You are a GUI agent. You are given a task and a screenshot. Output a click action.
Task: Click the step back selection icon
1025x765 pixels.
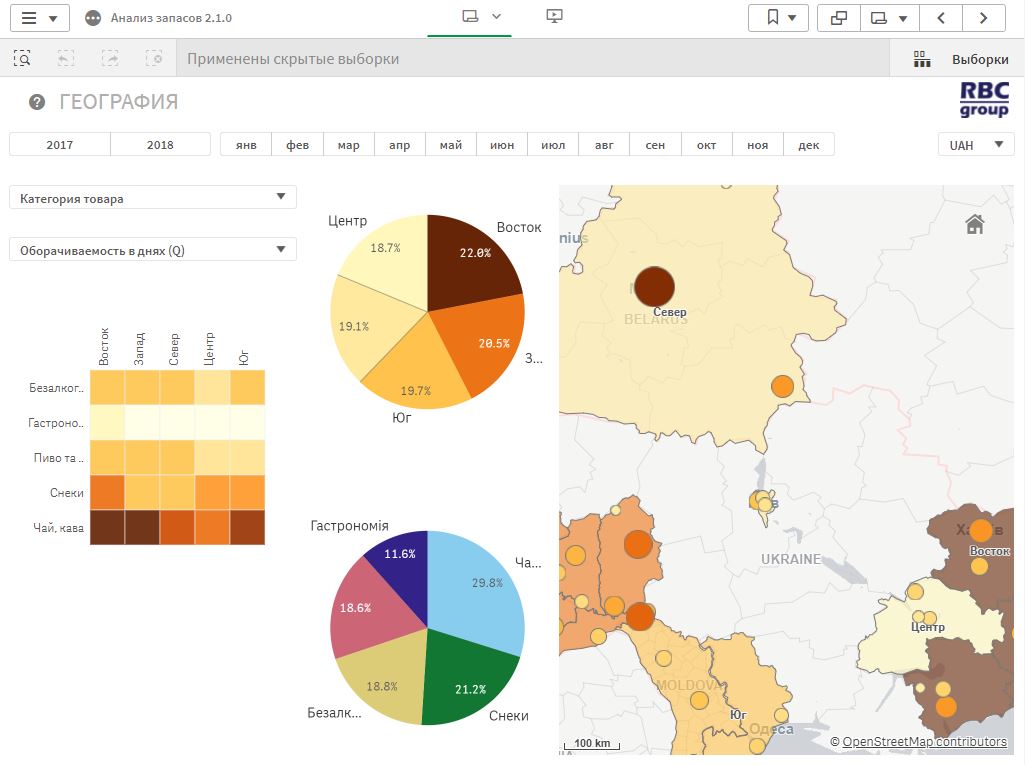click(66, 59)
